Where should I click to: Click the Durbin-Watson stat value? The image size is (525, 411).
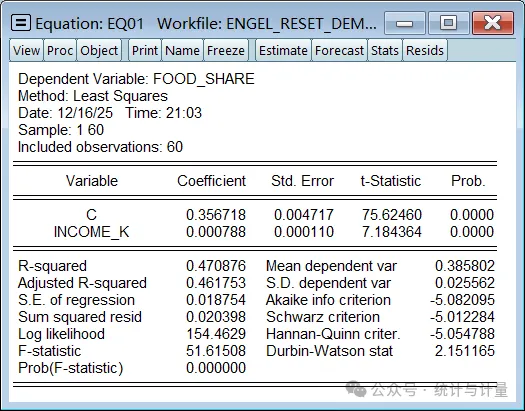pos(465,351)
